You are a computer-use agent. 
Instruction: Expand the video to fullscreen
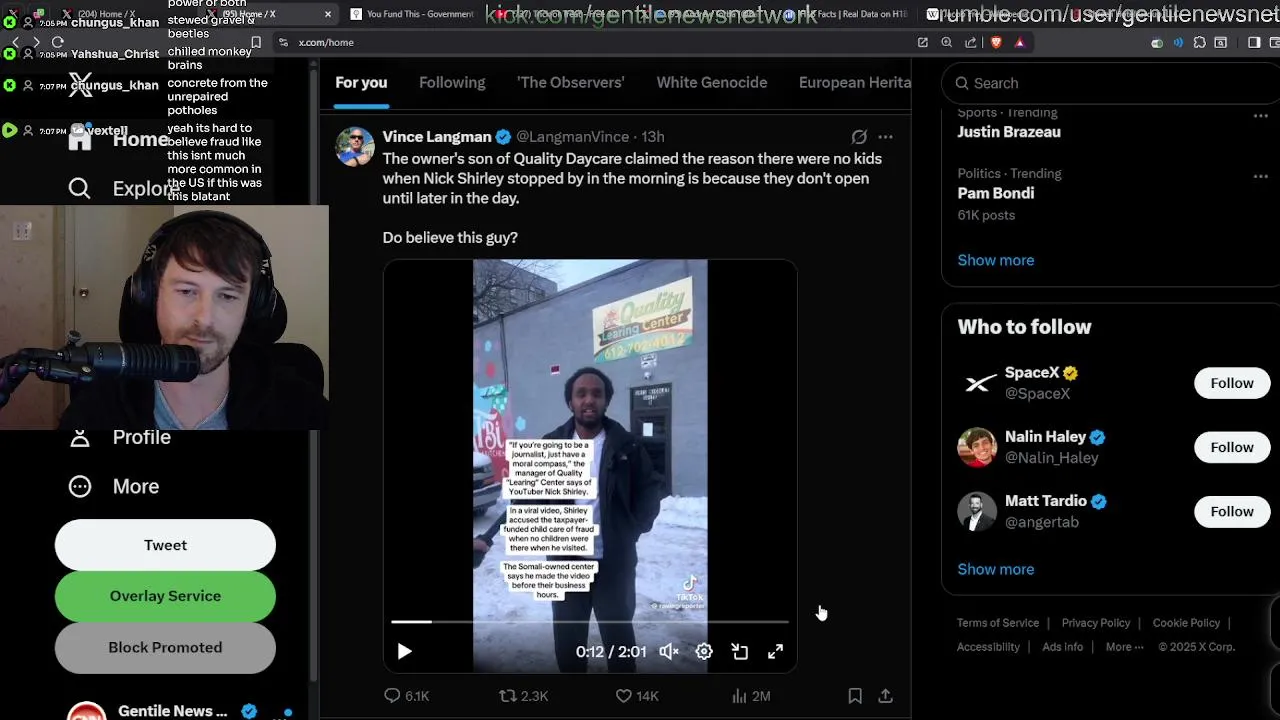(x=775, y=651)
